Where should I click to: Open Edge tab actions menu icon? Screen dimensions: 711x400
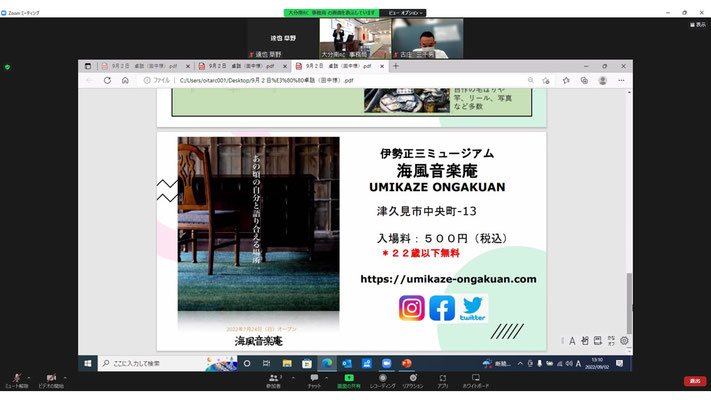88,66
